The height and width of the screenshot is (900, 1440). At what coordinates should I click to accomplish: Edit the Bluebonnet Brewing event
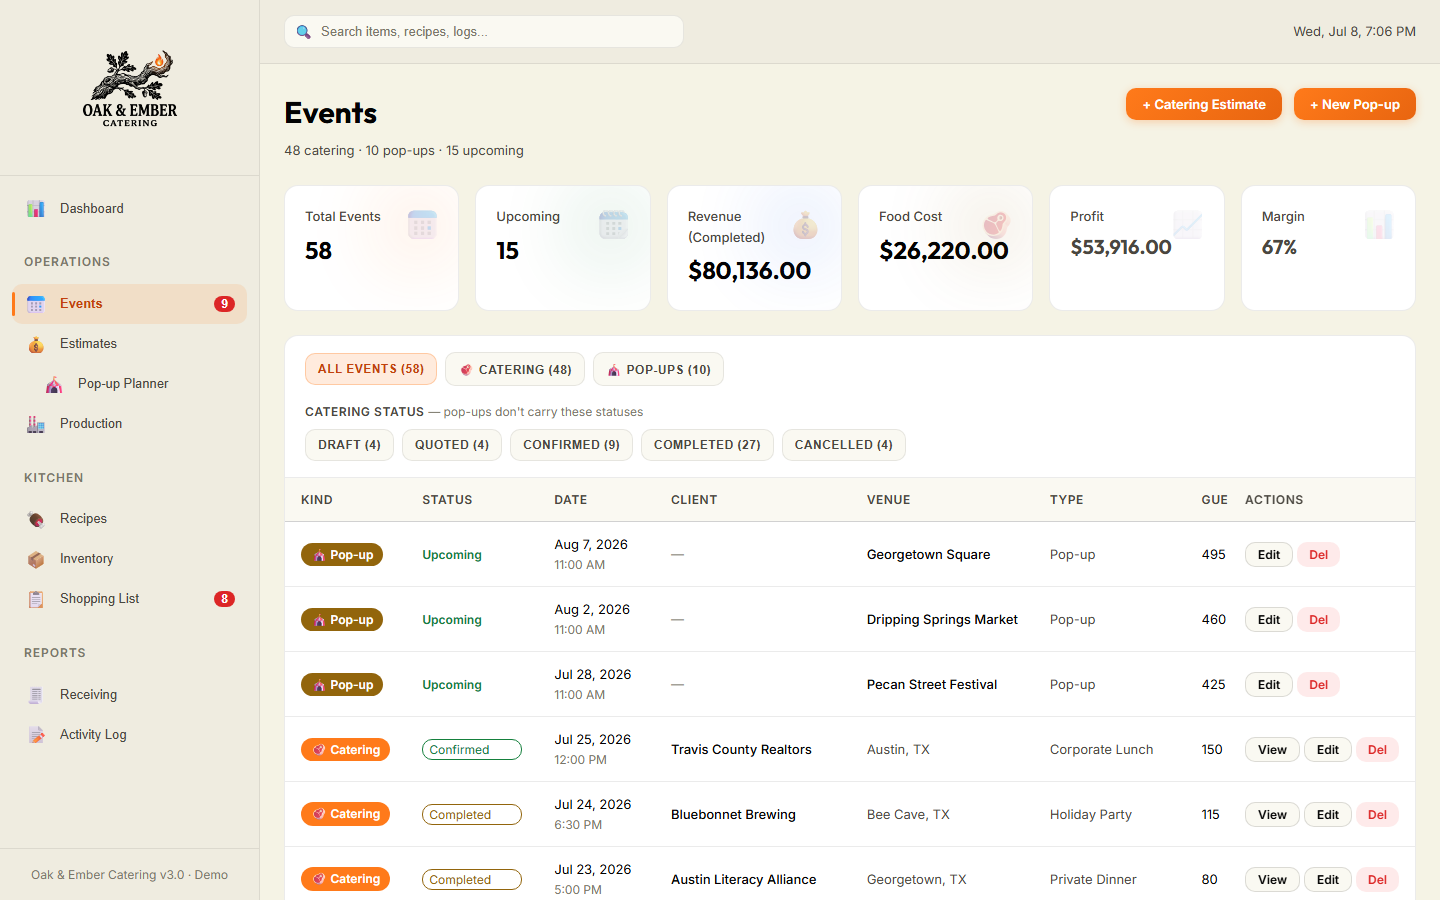click(1328, 815)
